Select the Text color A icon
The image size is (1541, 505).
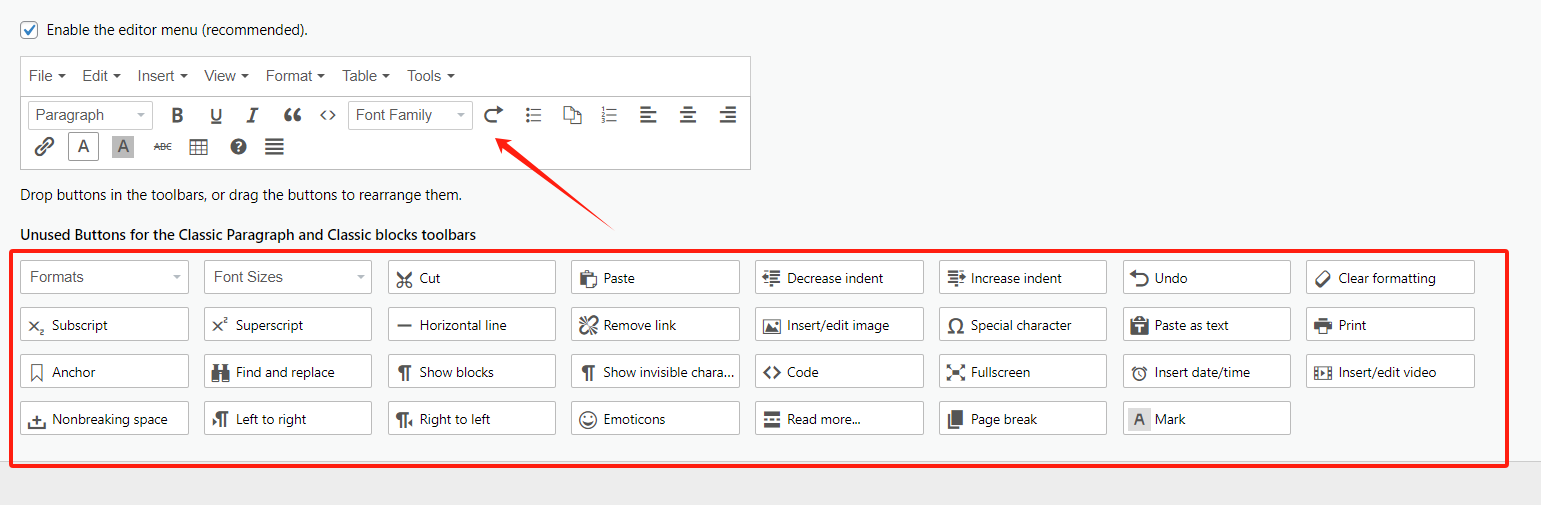[83, 147]
